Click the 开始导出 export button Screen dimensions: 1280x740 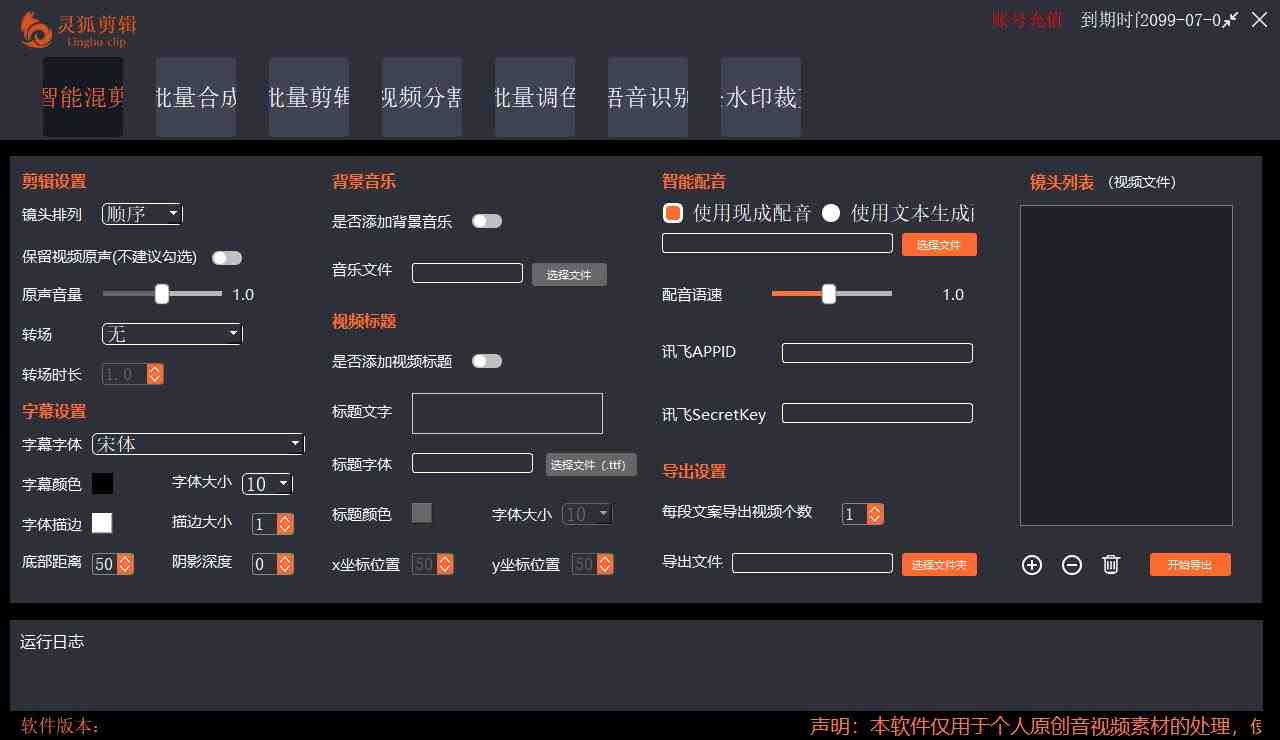[x=1189, y=564]
